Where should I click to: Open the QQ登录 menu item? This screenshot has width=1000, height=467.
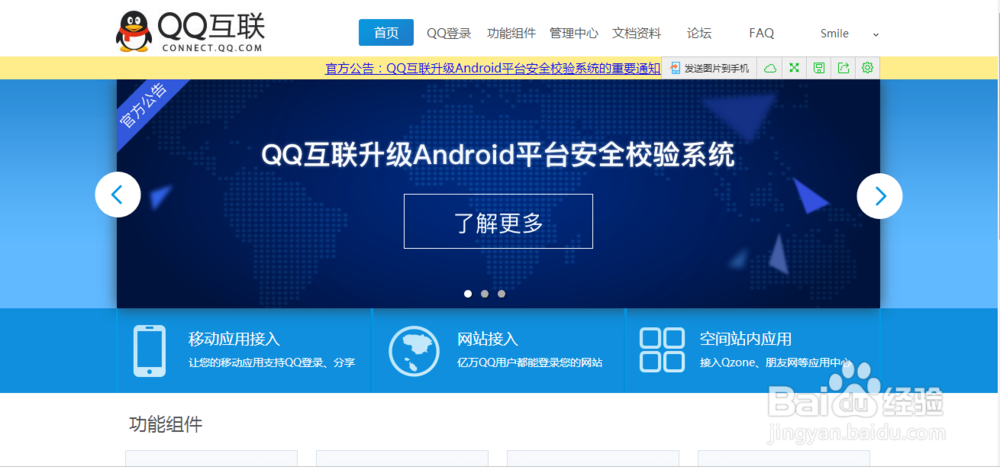pos(449,33)
